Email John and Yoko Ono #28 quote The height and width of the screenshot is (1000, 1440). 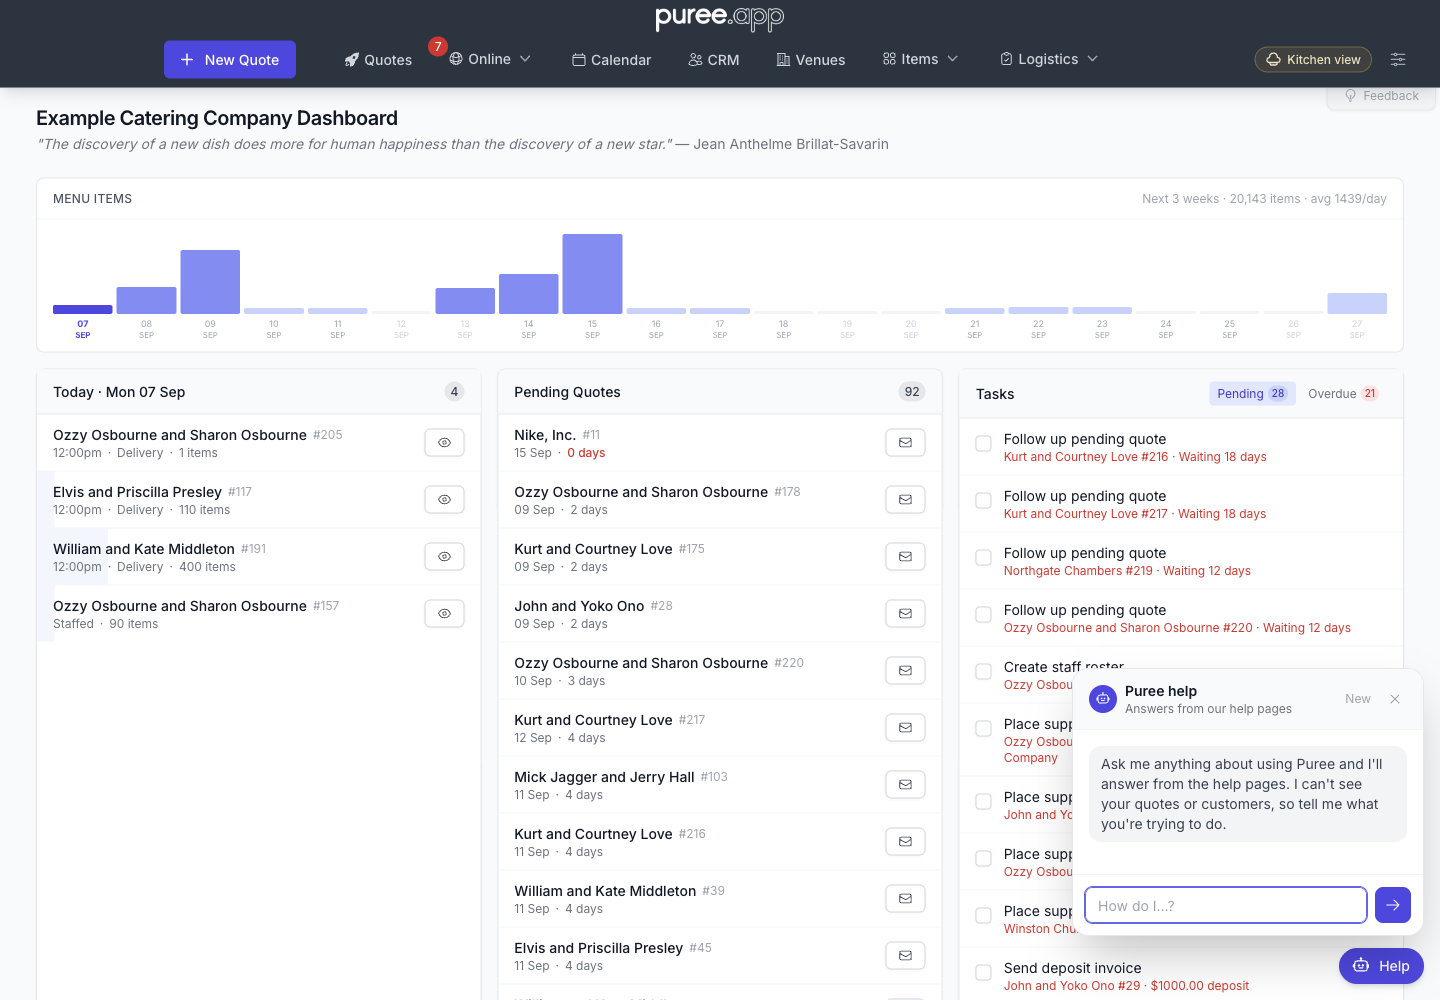tap(905, 613)
